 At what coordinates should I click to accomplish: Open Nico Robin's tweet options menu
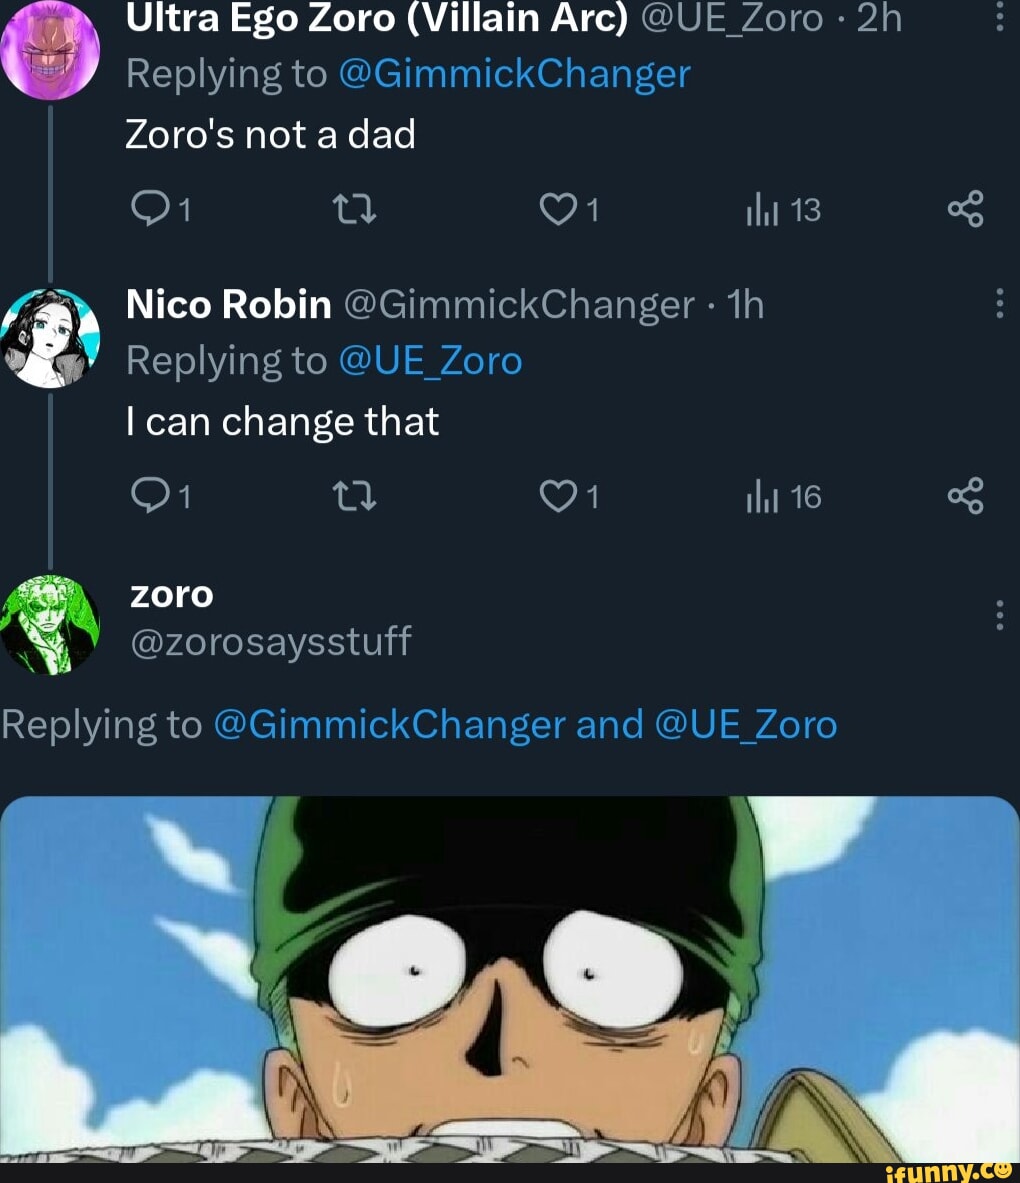pyautogui.click(x=997, y=303)
